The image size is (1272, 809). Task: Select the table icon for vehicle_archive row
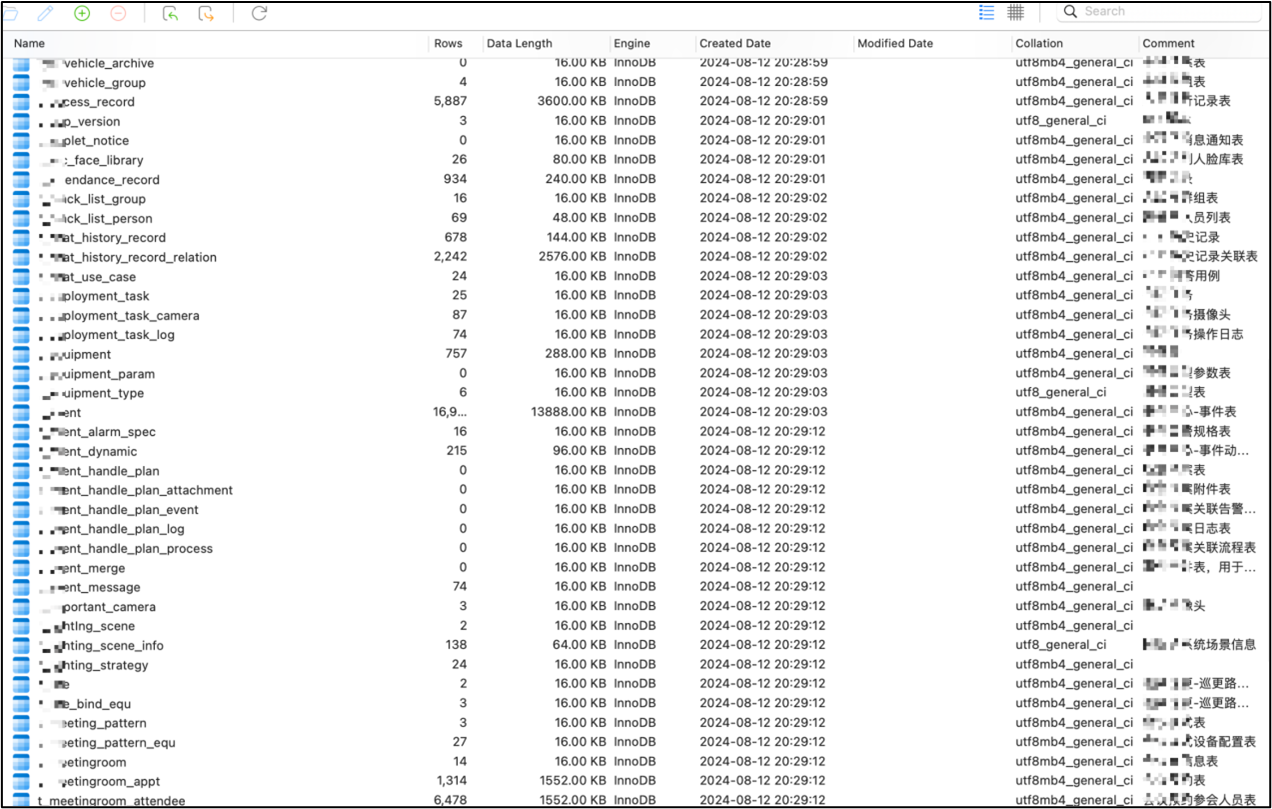point(21,64)
